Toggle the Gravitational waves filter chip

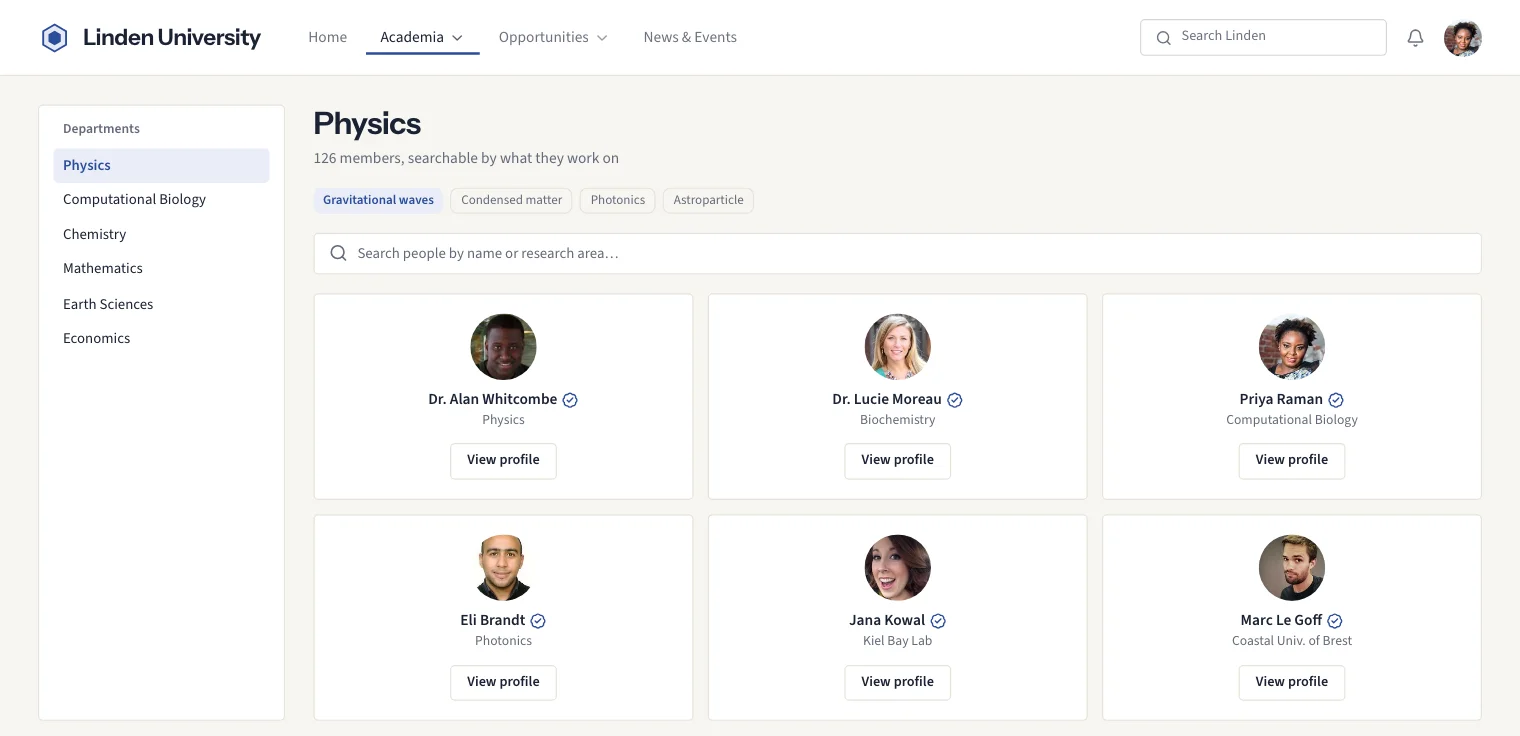tap(378, 200)
